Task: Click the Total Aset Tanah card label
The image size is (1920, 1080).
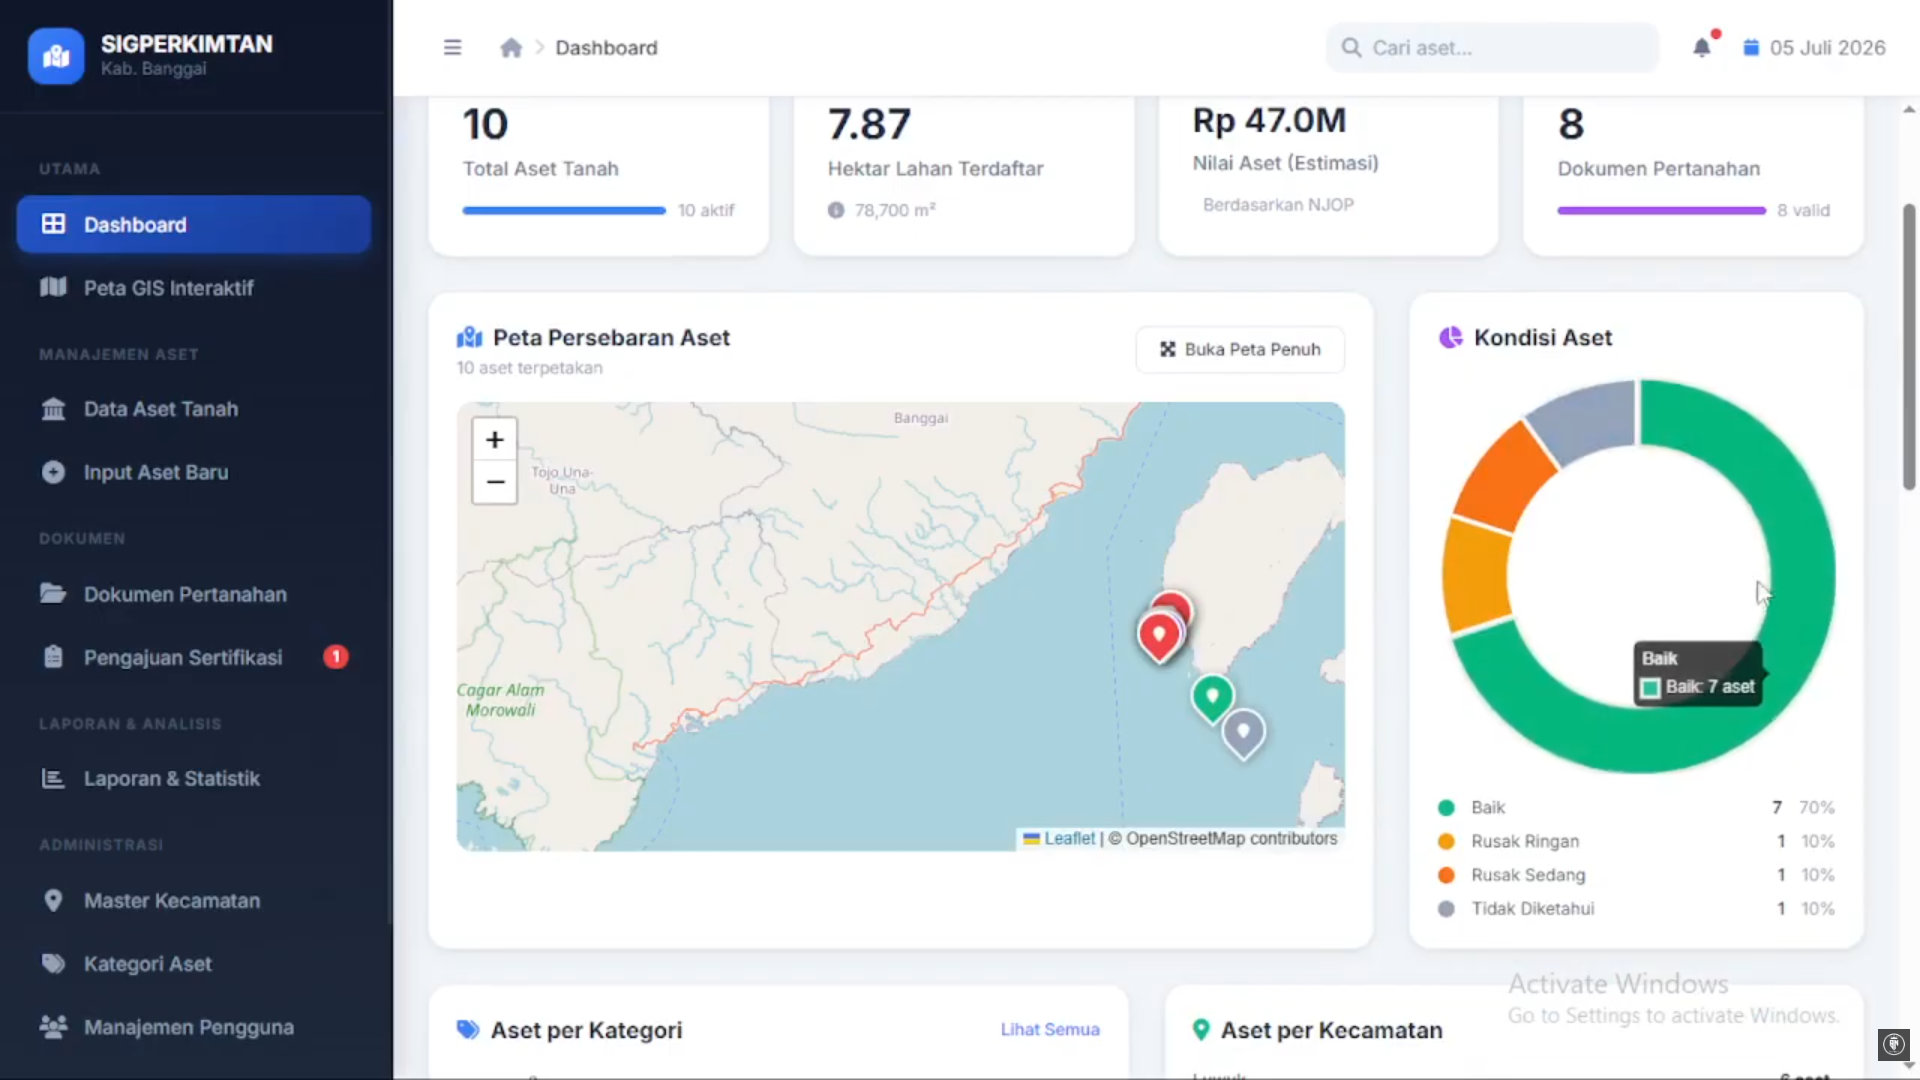Action: (x=540, y=169)
